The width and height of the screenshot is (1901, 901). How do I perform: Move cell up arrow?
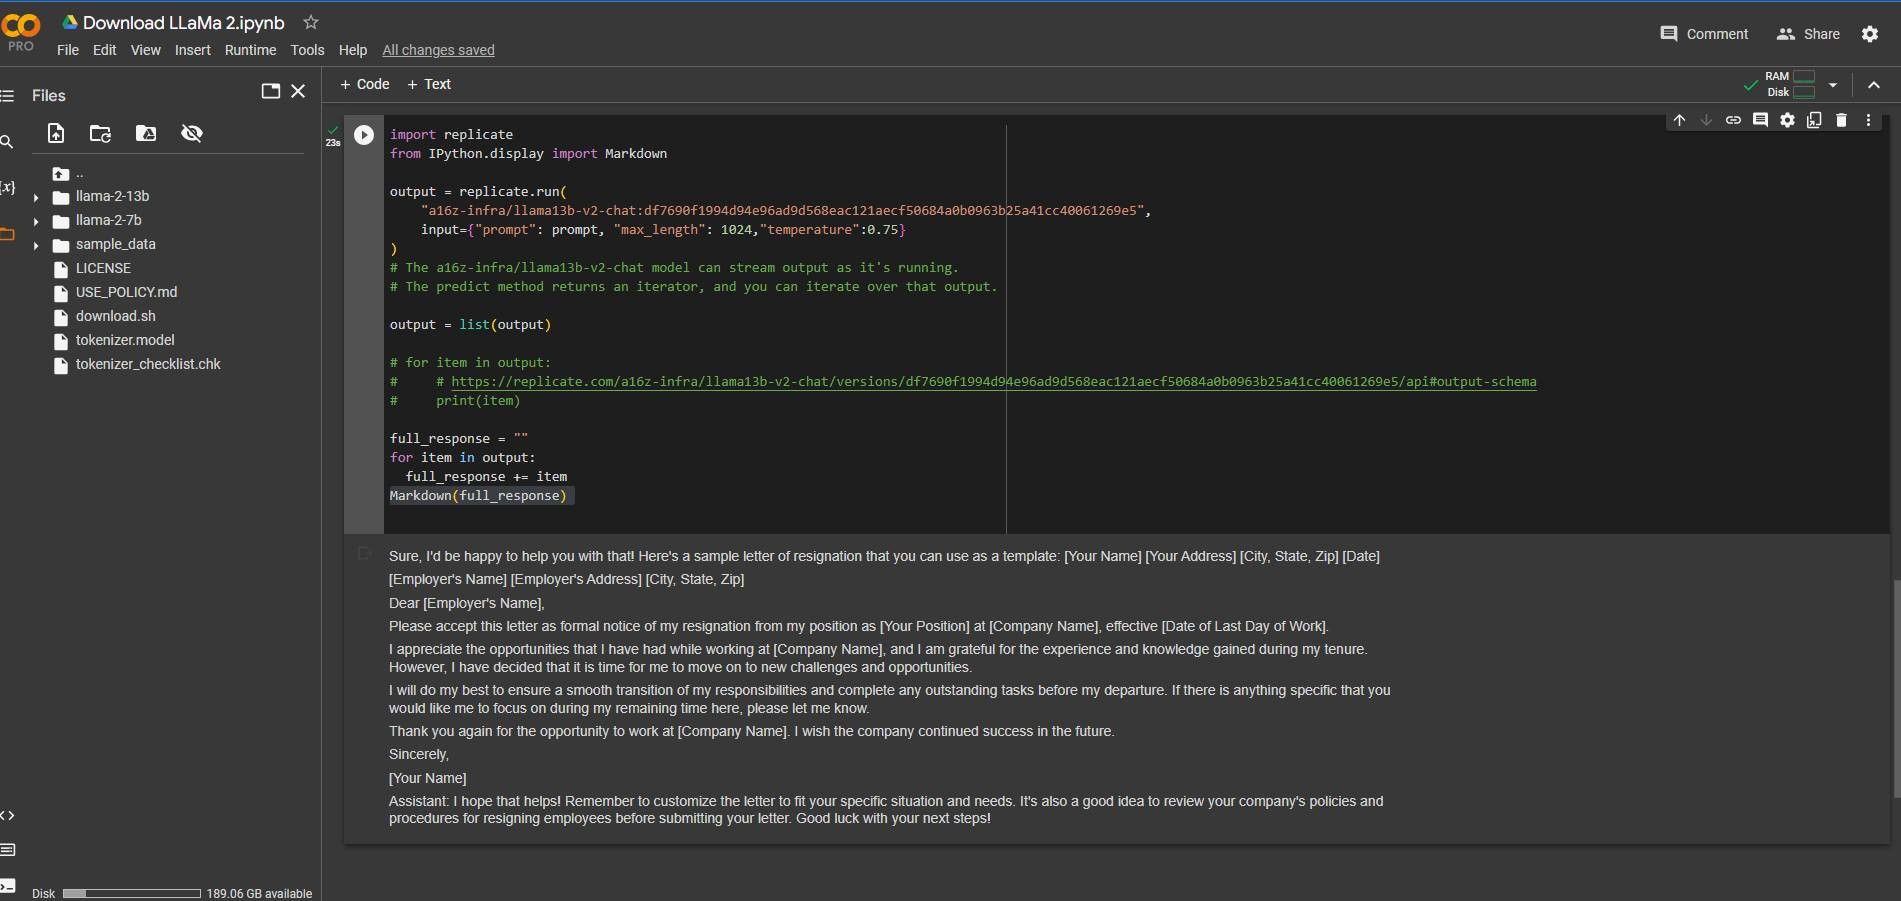tap(1679, 120)
